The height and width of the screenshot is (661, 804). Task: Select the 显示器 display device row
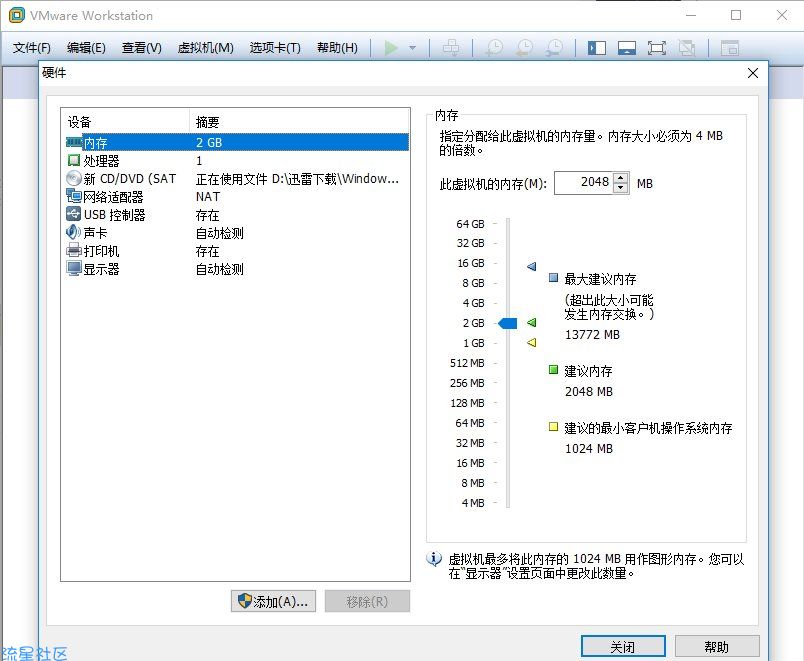[237, 269]
